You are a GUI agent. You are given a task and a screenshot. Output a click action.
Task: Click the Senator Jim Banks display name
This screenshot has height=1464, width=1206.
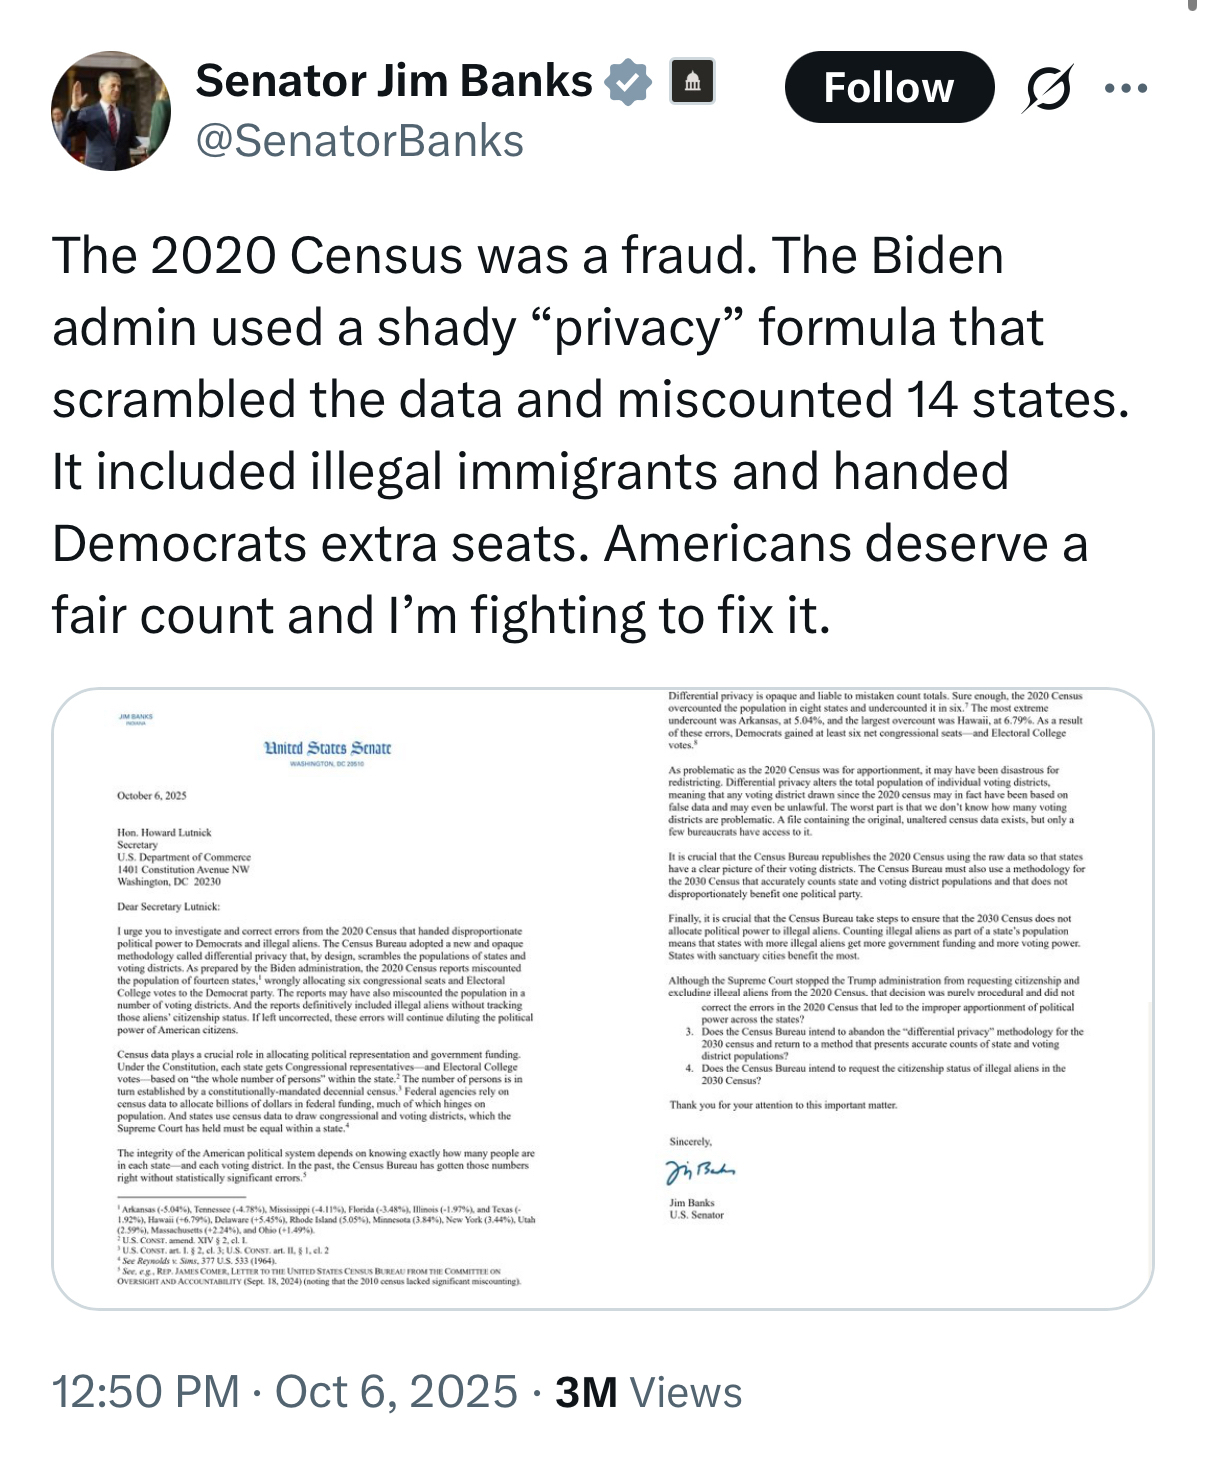pos(394,81)
